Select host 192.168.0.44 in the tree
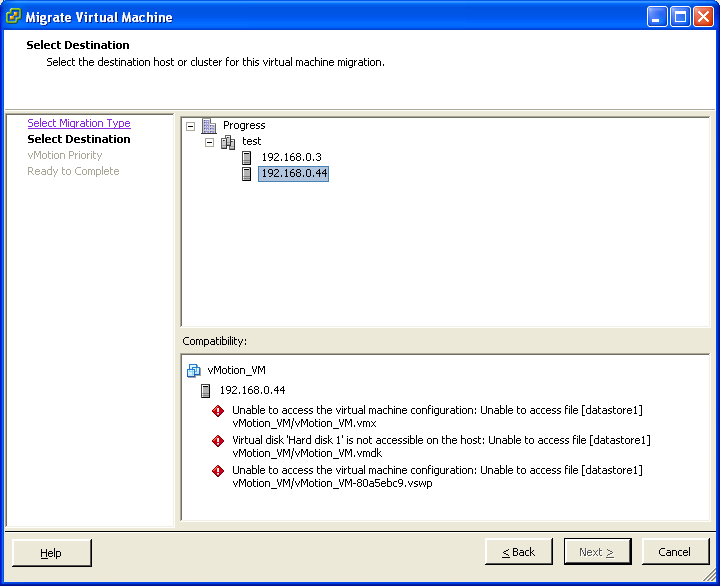 tap(293, 173)
